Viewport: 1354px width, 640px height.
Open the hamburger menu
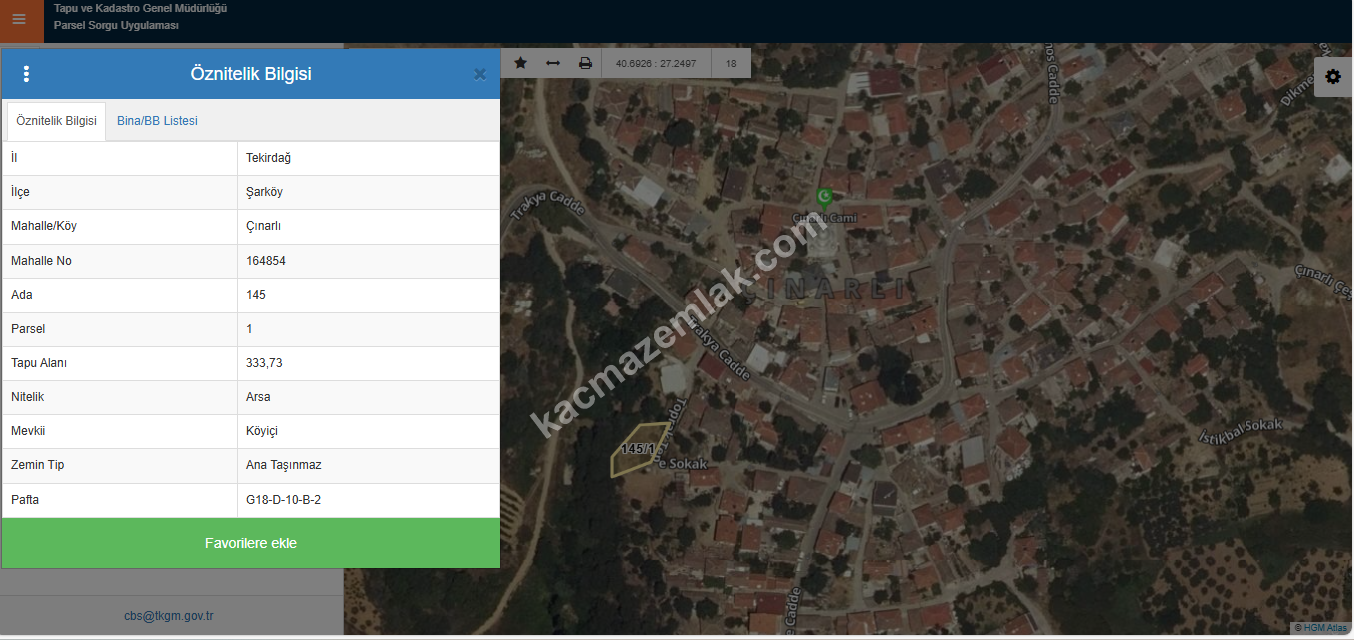tap(19, 19)
